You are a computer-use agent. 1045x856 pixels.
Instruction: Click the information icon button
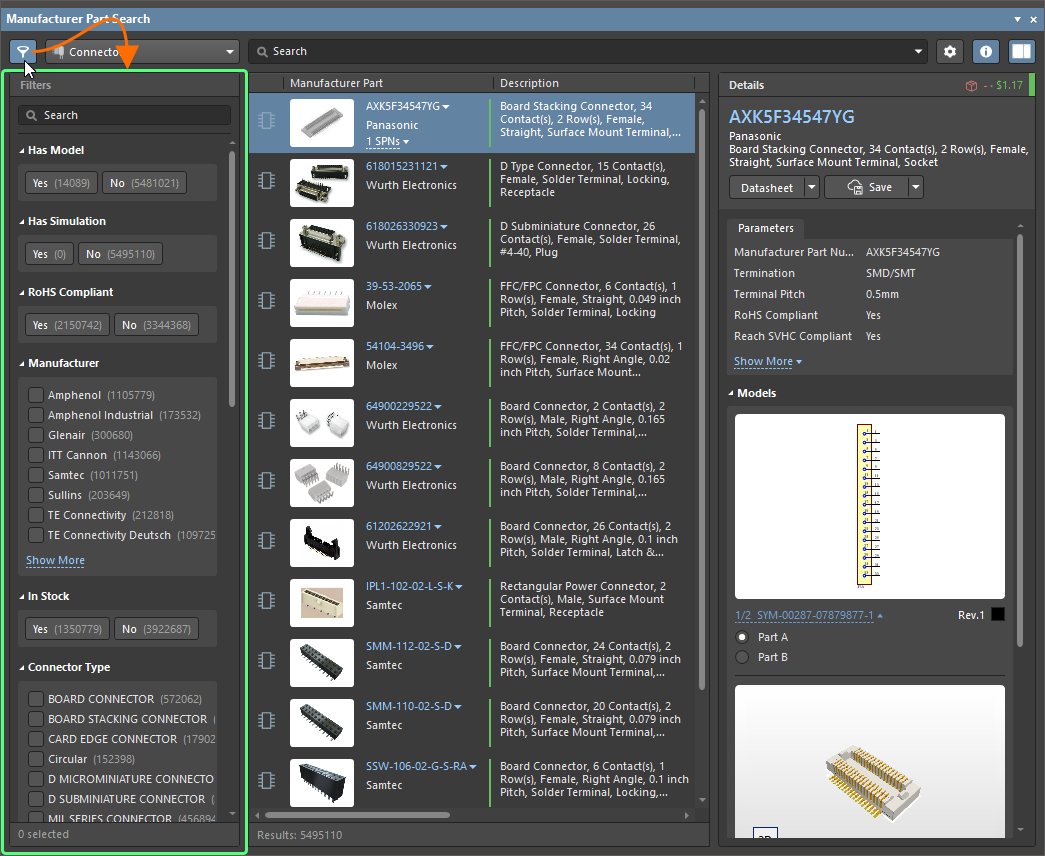(986, 51)
